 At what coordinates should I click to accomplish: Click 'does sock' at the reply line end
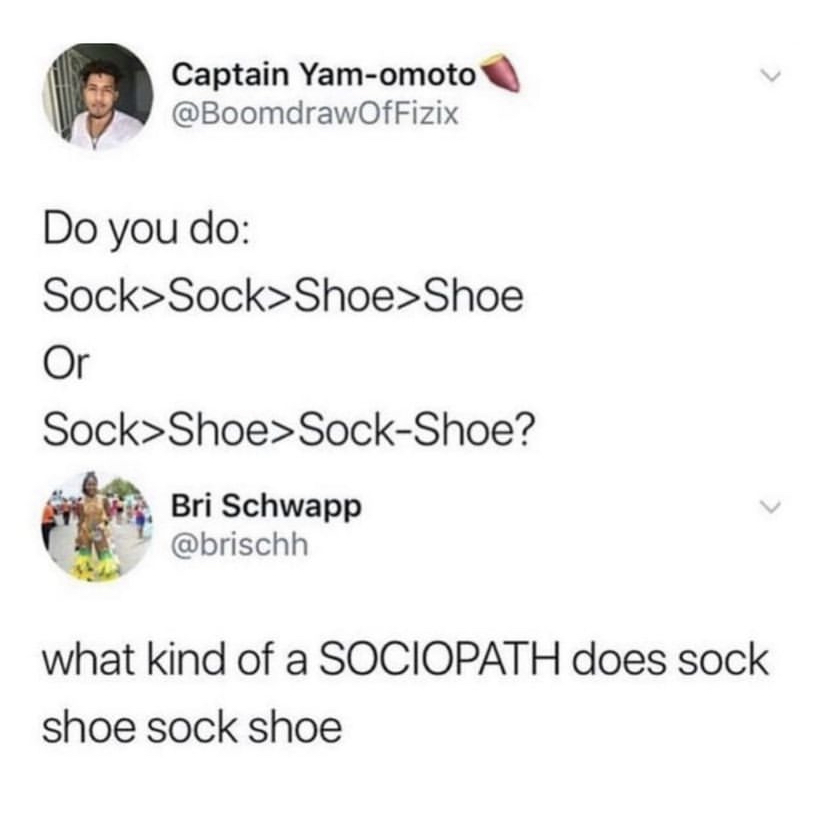(671, 660)
